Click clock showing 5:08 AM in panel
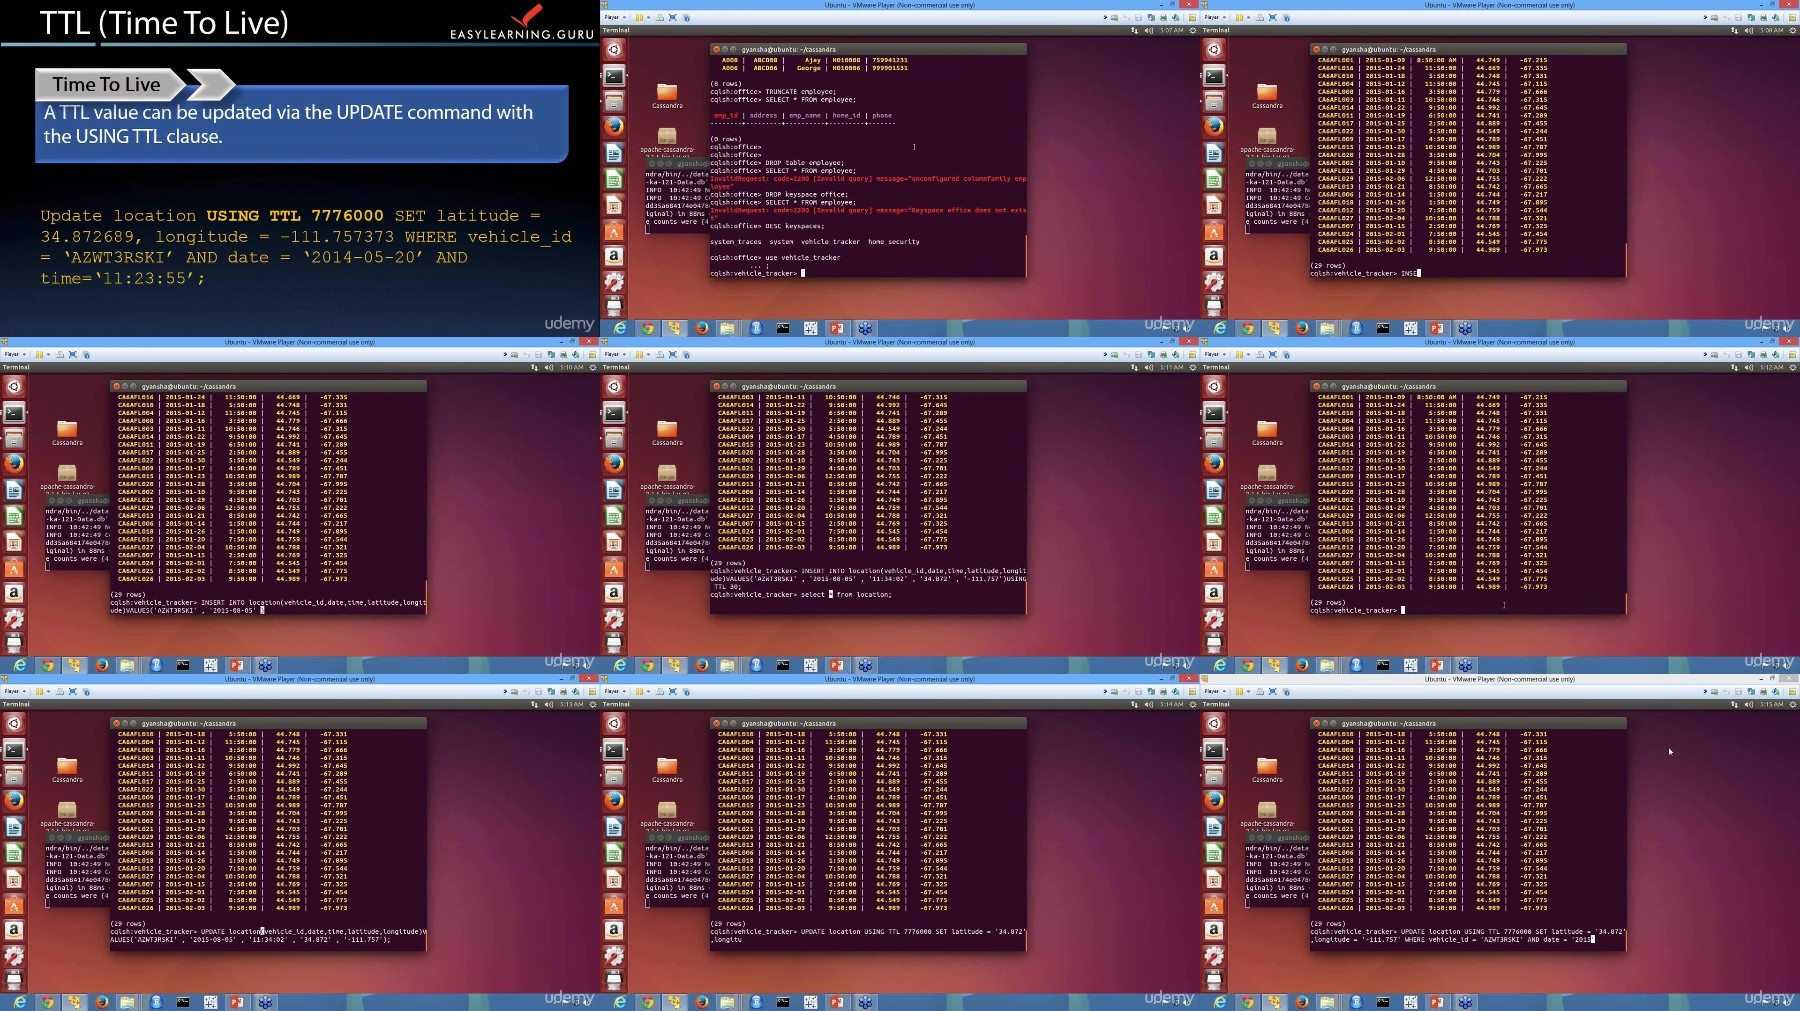Viewport: 1800px width, 1011px height. coord(1771,30)
